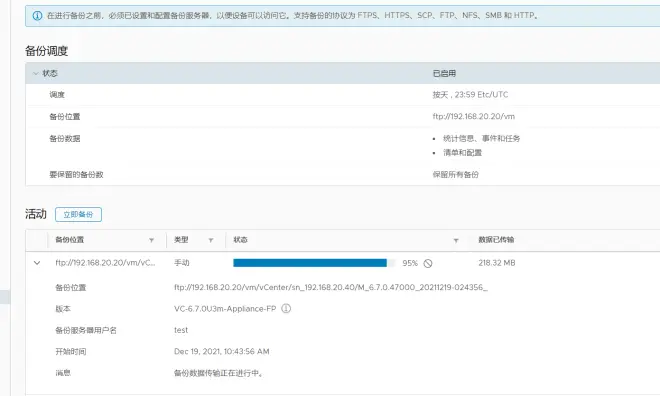660x396 pixels.
Task: Select the schedule value 按天, 23:59 Etc/UTC
Action: point(470,95)
